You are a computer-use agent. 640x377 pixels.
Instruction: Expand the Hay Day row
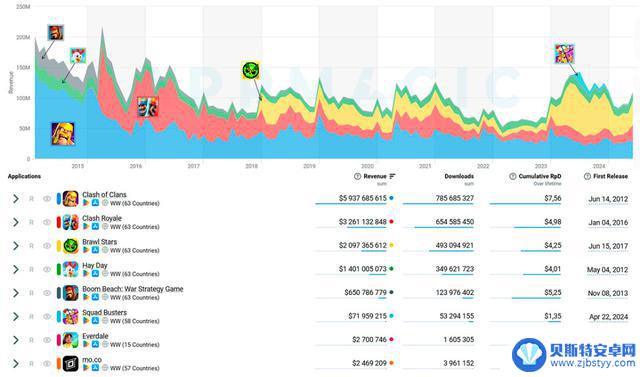(x=16, y=270)
